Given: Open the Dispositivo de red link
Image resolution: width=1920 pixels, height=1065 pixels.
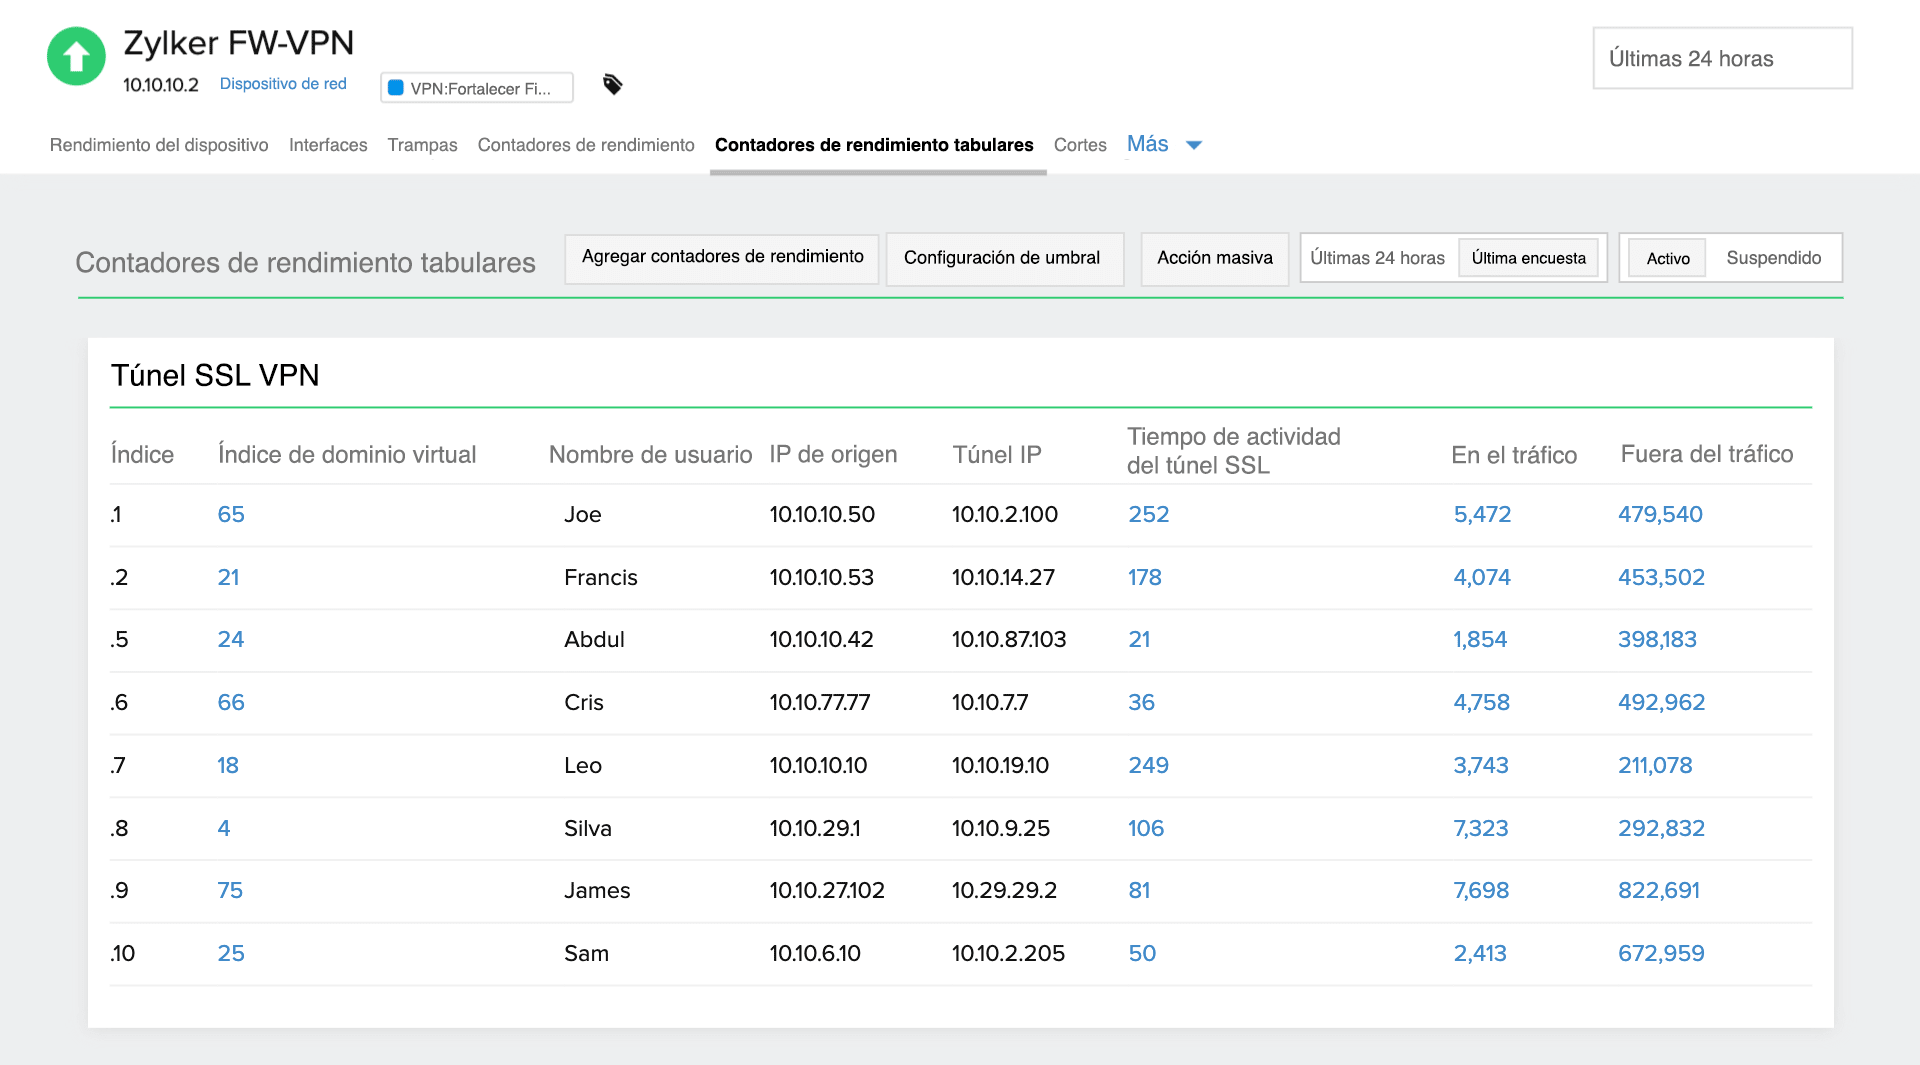Looking at the screenshot, I should point(283,84).
